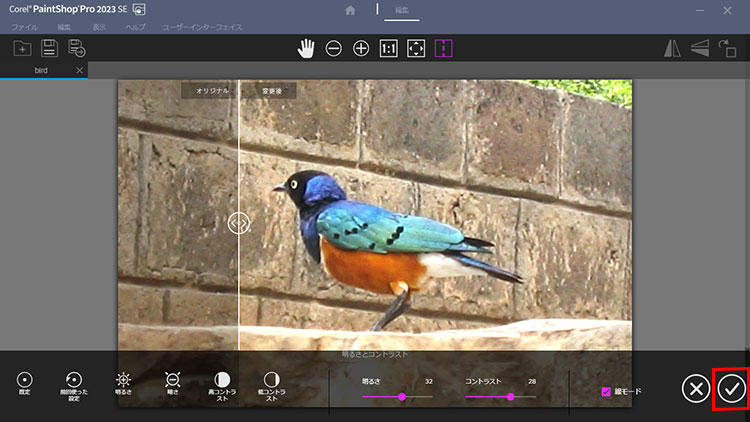Toggle the split before/after view icon
The width and height of the screenshot is (750, 422).
click(x=444, y=48)
